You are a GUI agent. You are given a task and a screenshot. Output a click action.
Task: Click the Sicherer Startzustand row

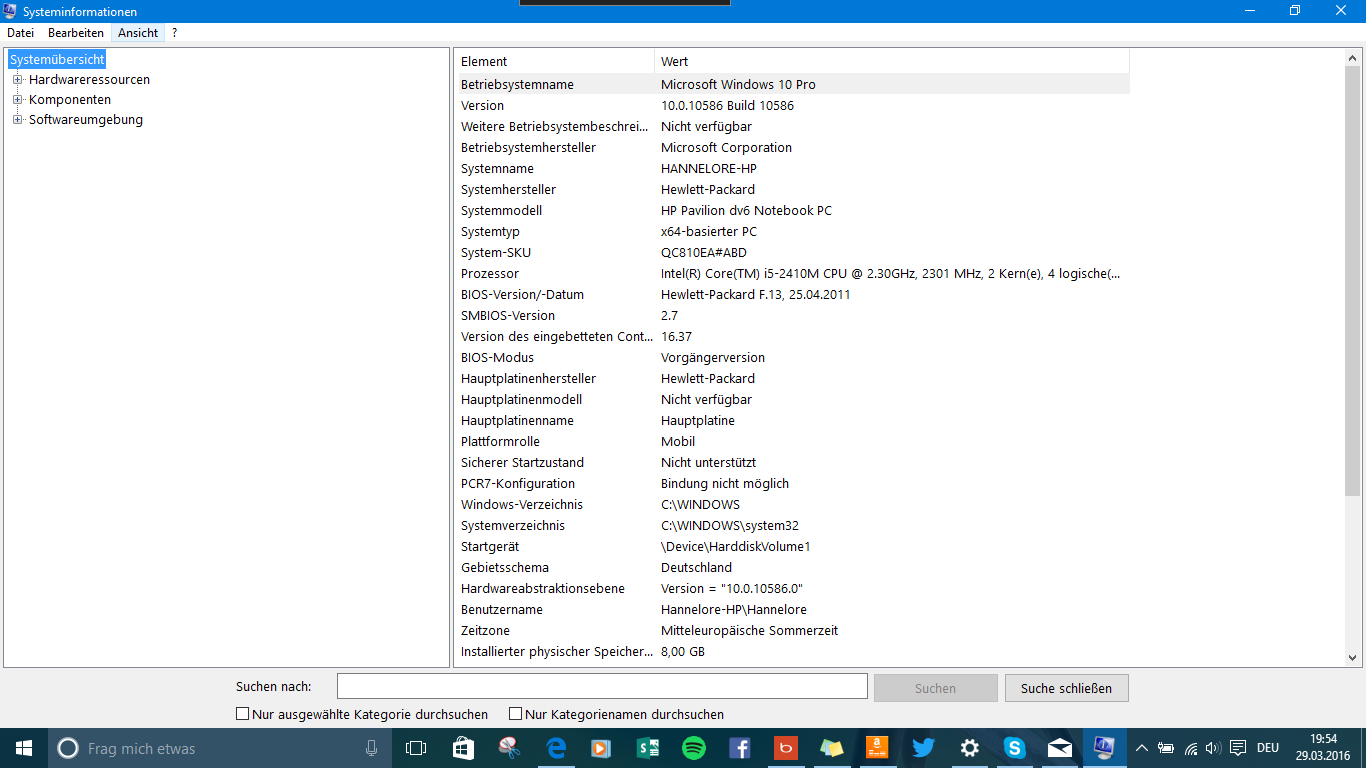click(793, 463)
